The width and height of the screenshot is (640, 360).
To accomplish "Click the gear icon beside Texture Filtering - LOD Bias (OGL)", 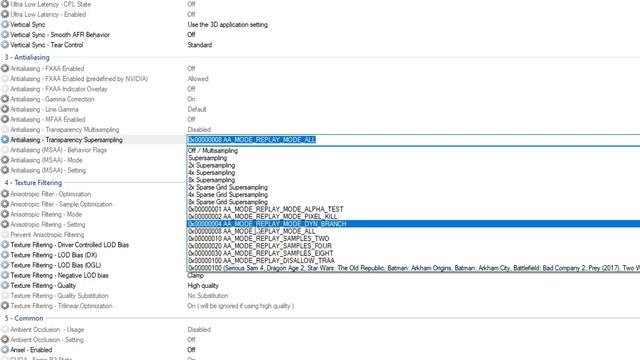I will (x=5, y=265).
